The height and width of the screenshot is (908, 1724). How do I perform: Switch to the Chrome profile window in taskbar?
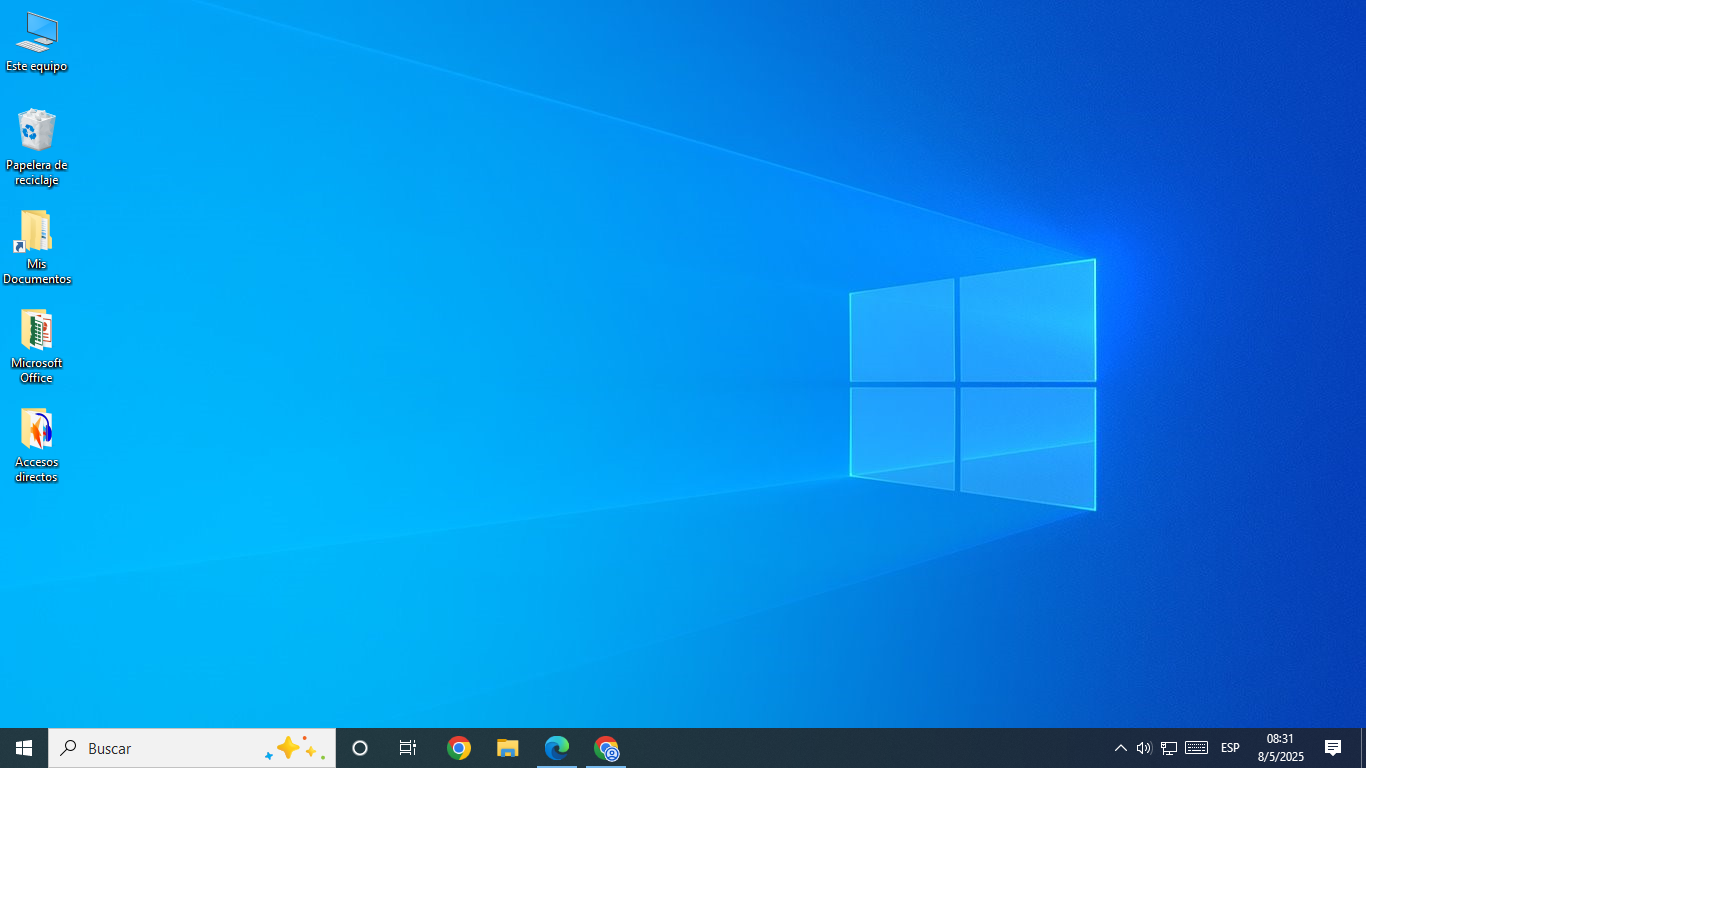(x=606, y=748)
